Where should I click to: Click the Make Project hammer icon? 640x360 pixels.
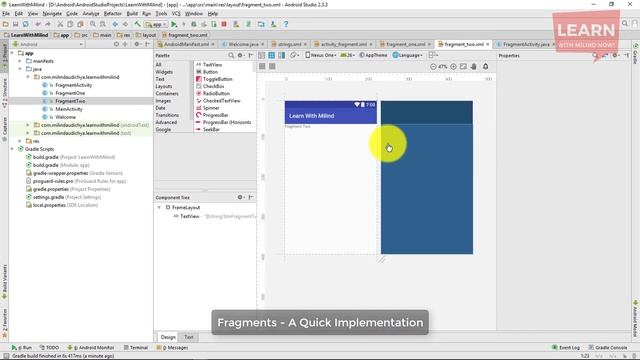point(138,24)
